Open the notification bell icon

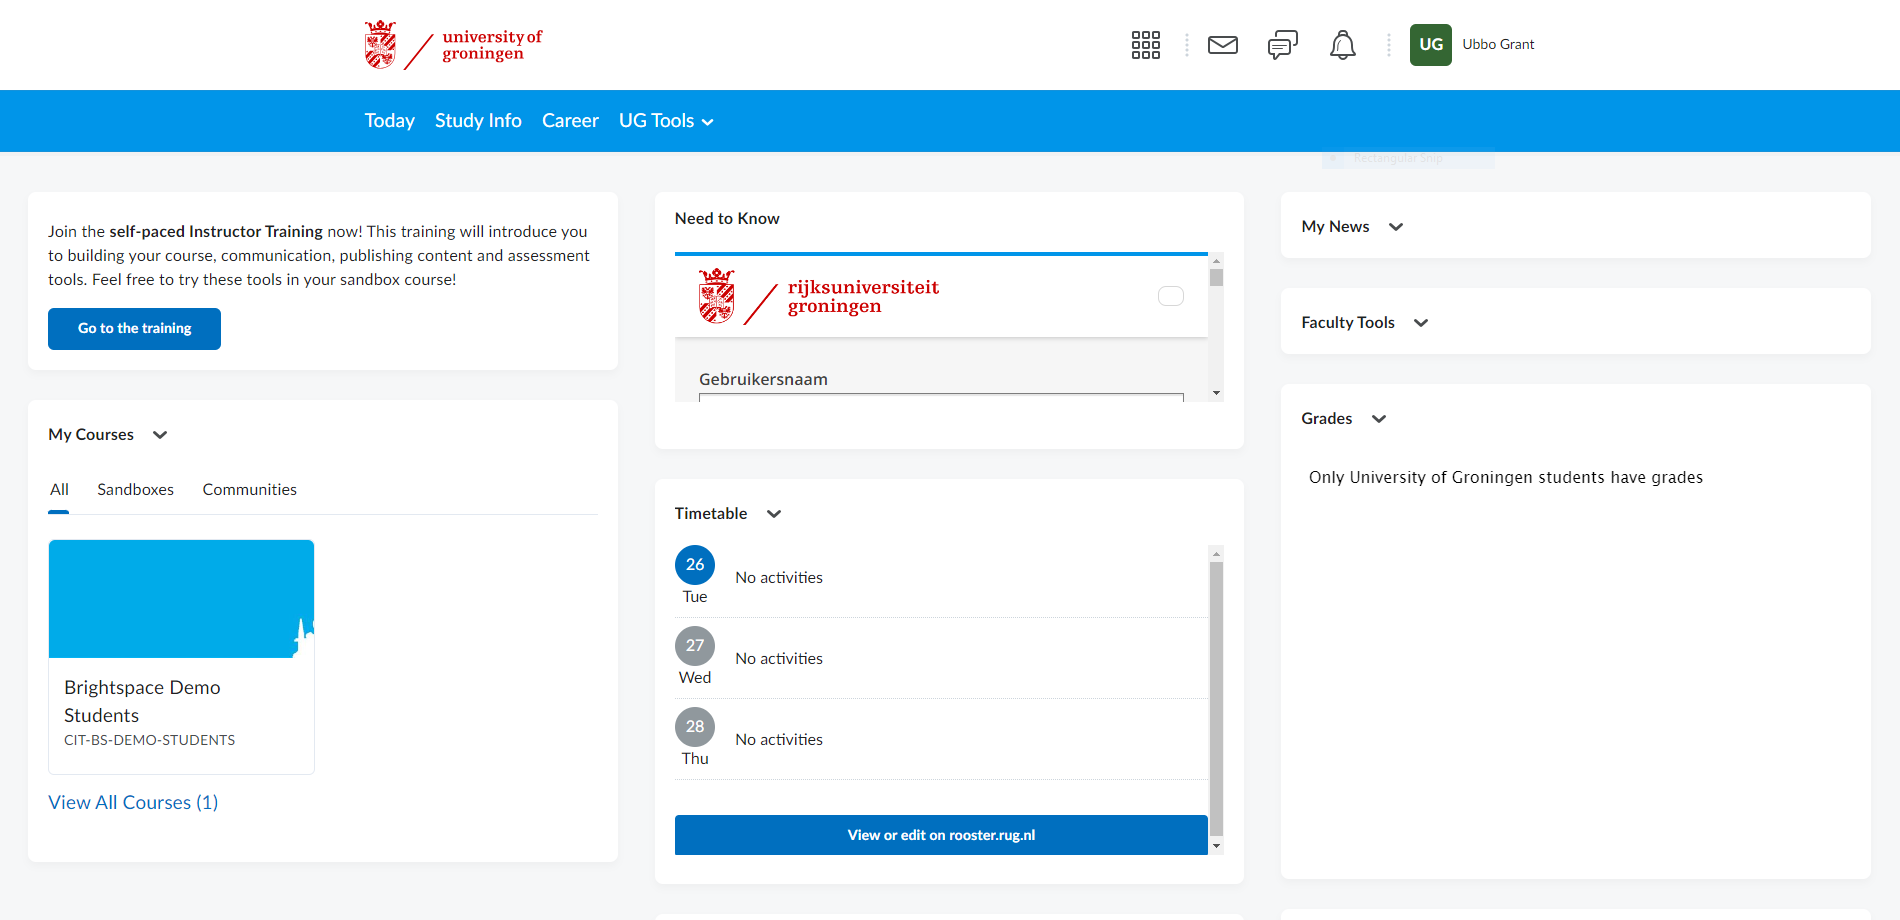pyautogui.click(x=1342, y=45)
